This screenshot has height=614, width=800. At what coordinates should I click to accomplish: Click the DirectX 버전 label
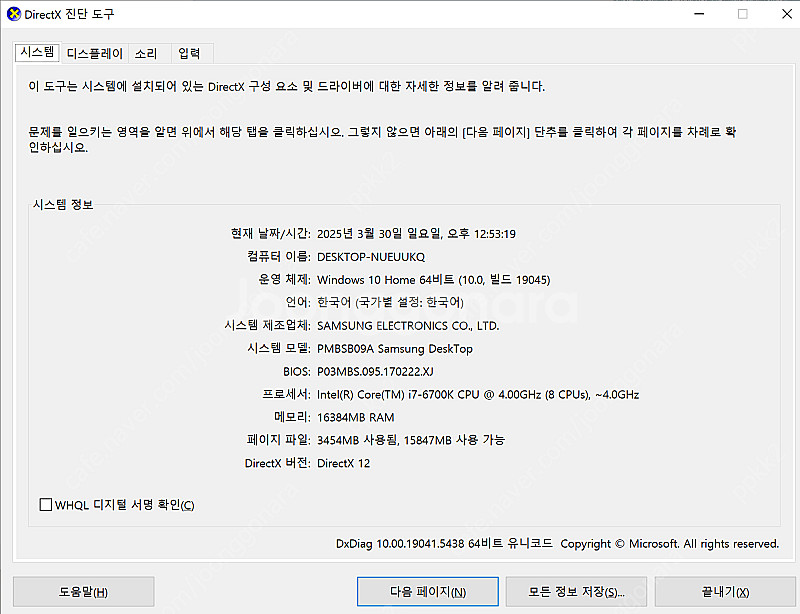pyautogui.click(x=278, y=463)
